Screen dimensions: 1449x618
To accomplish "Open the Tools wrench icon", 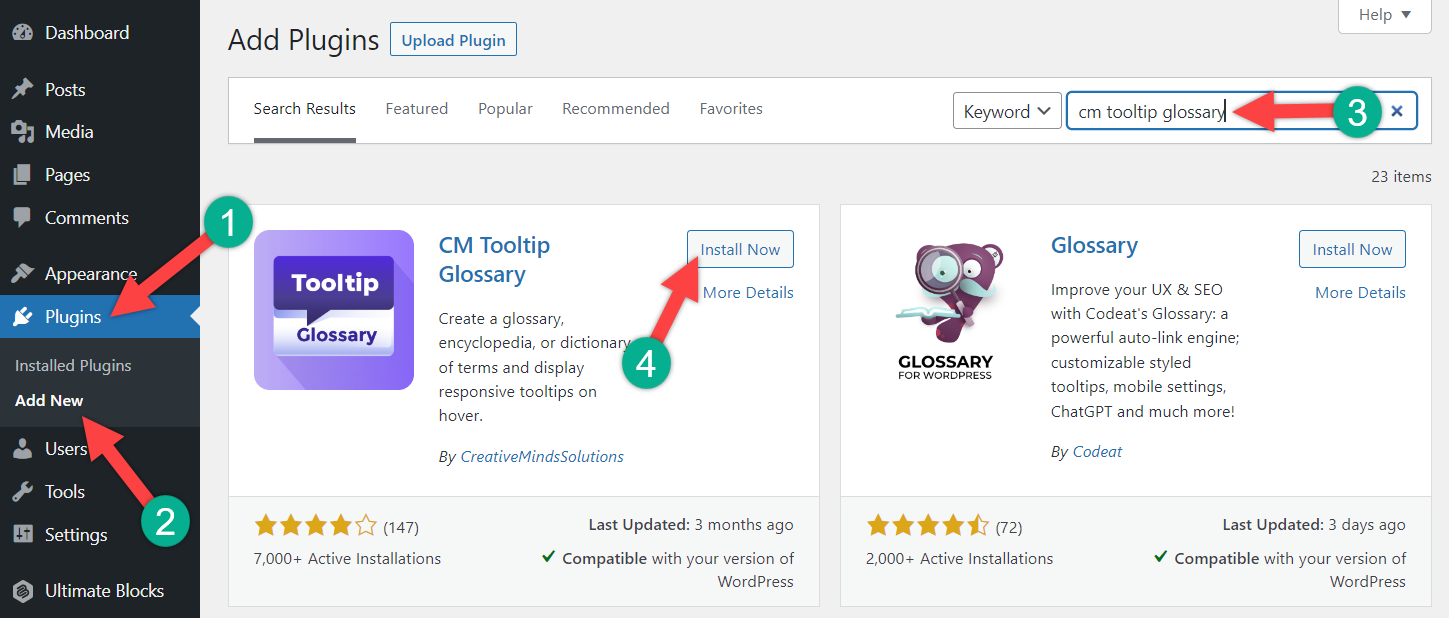I will click(x=23, y=492).
